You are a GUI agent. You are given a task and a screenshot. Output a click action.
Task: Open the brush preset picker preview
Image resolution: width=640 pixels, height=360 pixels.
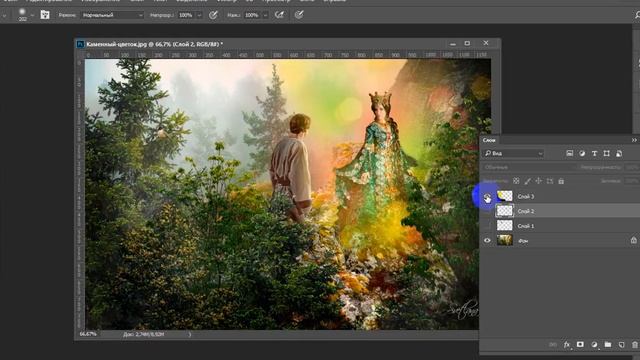point(22,14)
